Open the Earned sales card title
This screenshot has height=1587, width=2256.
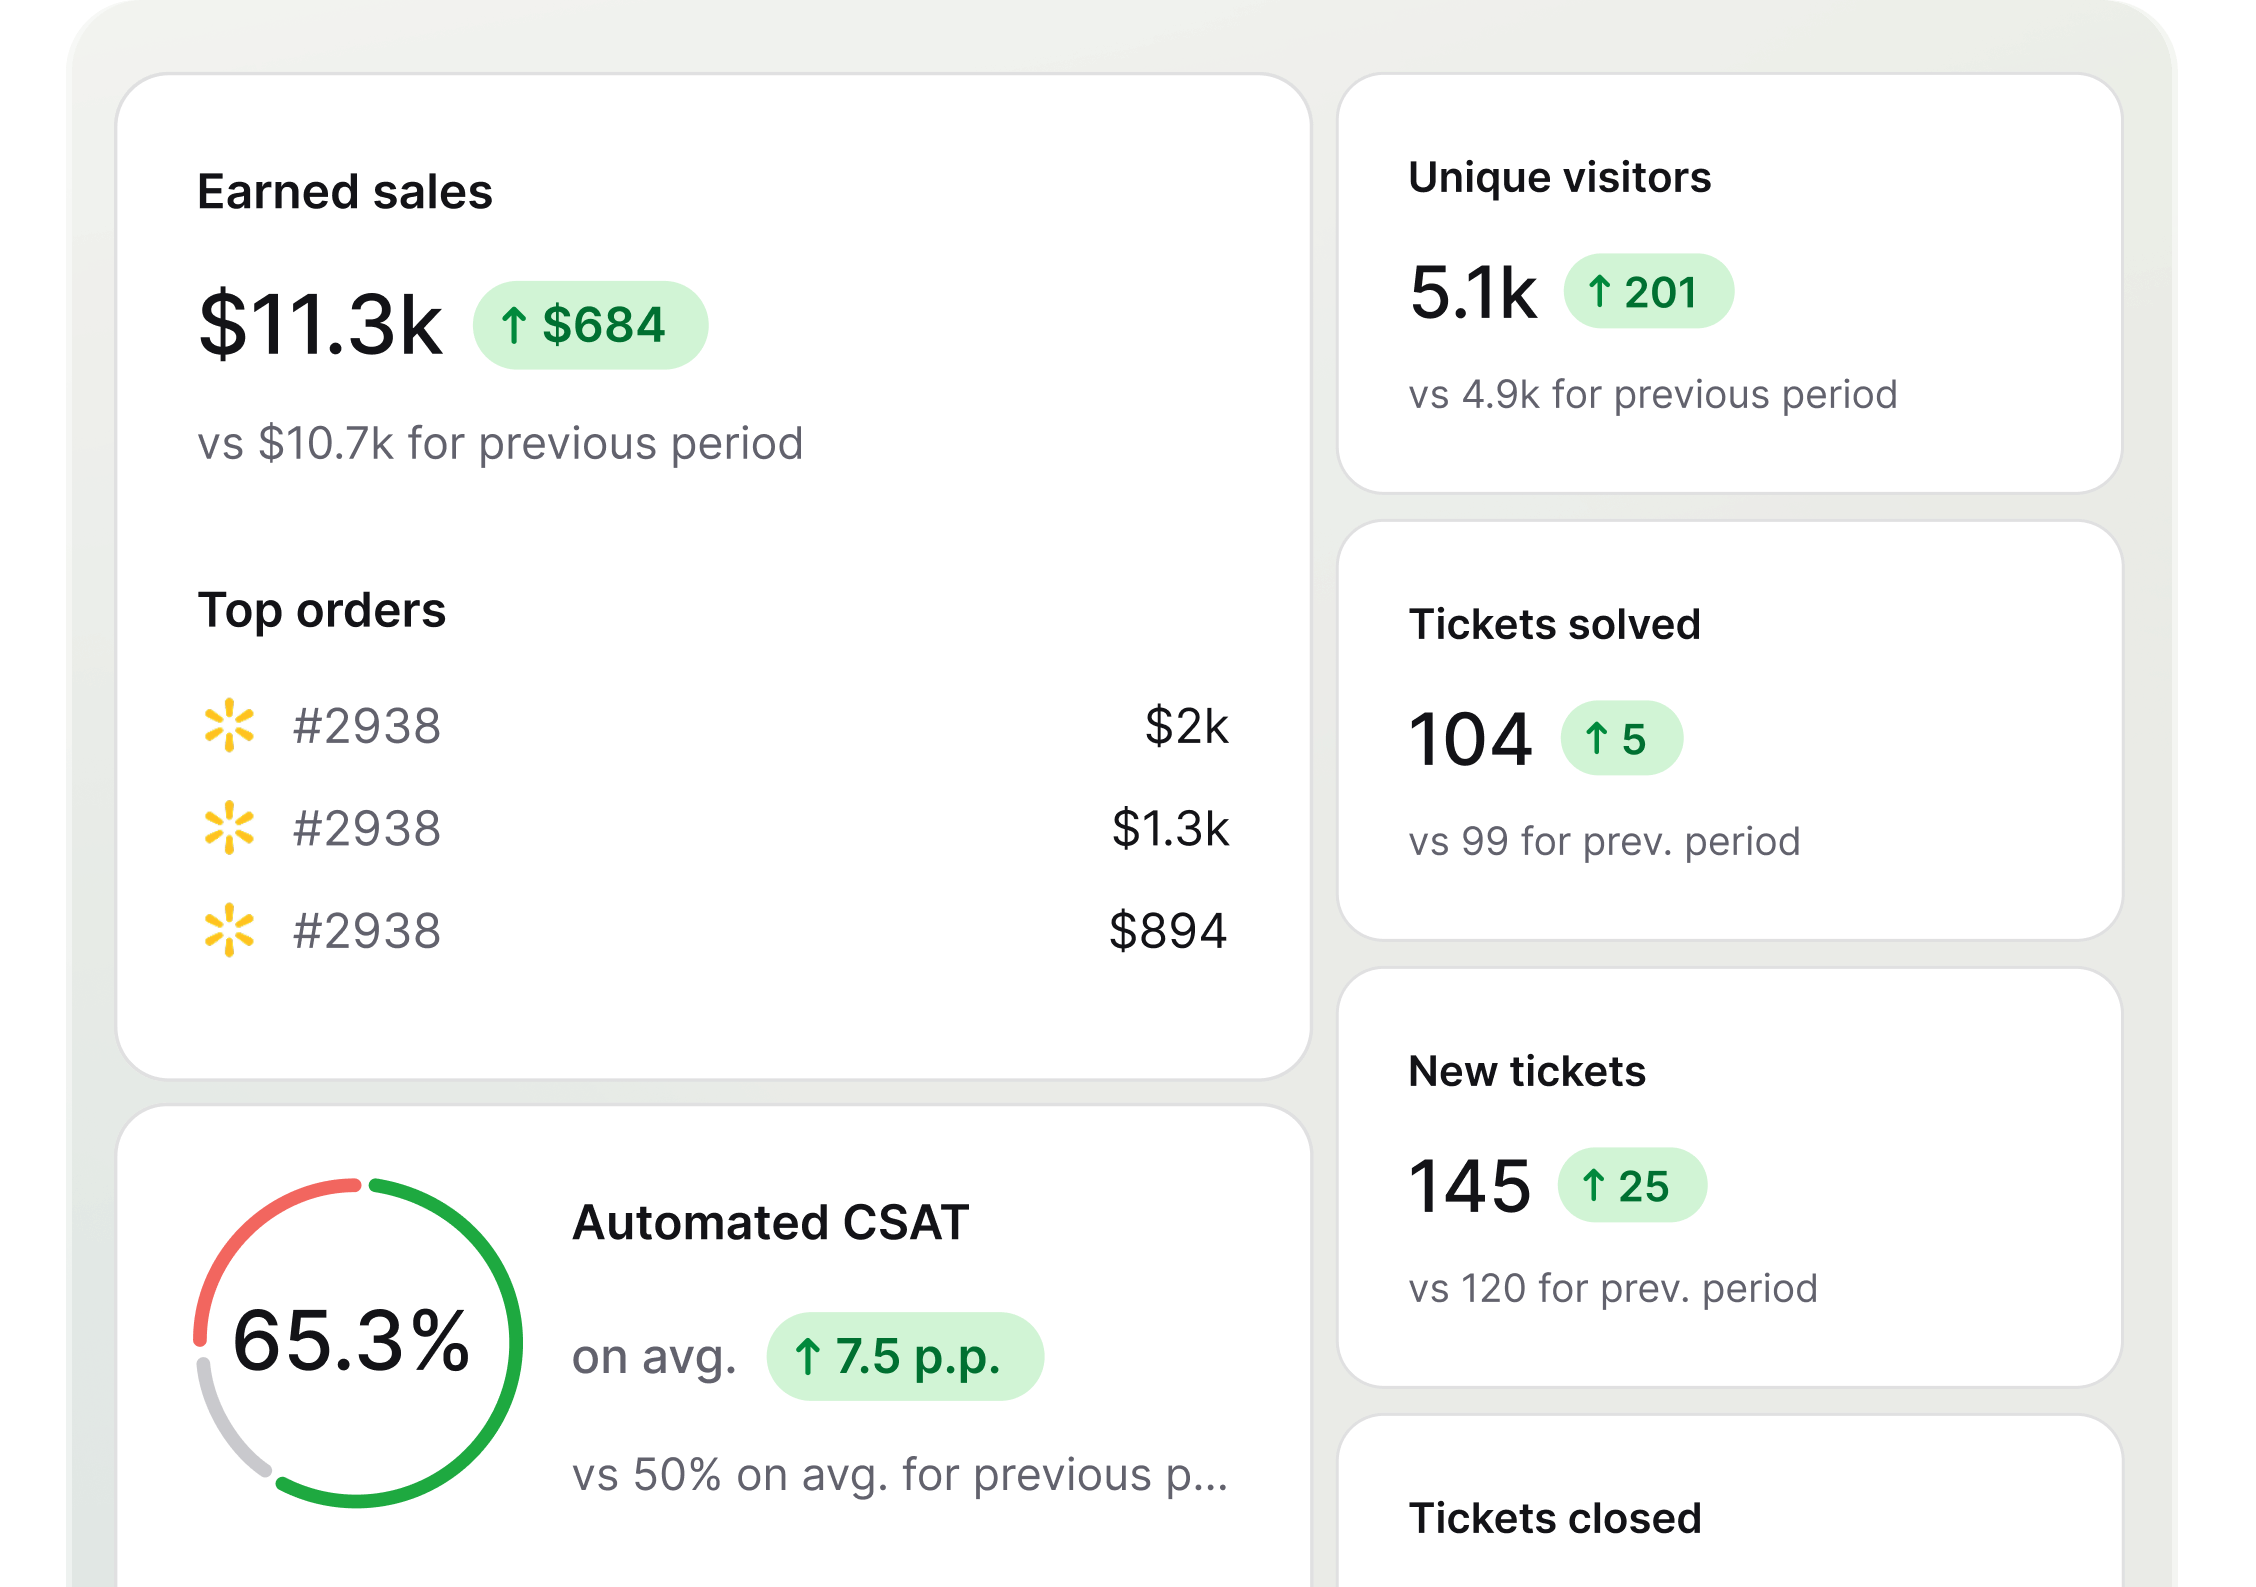pyautogui.click(x=344, y=192)
